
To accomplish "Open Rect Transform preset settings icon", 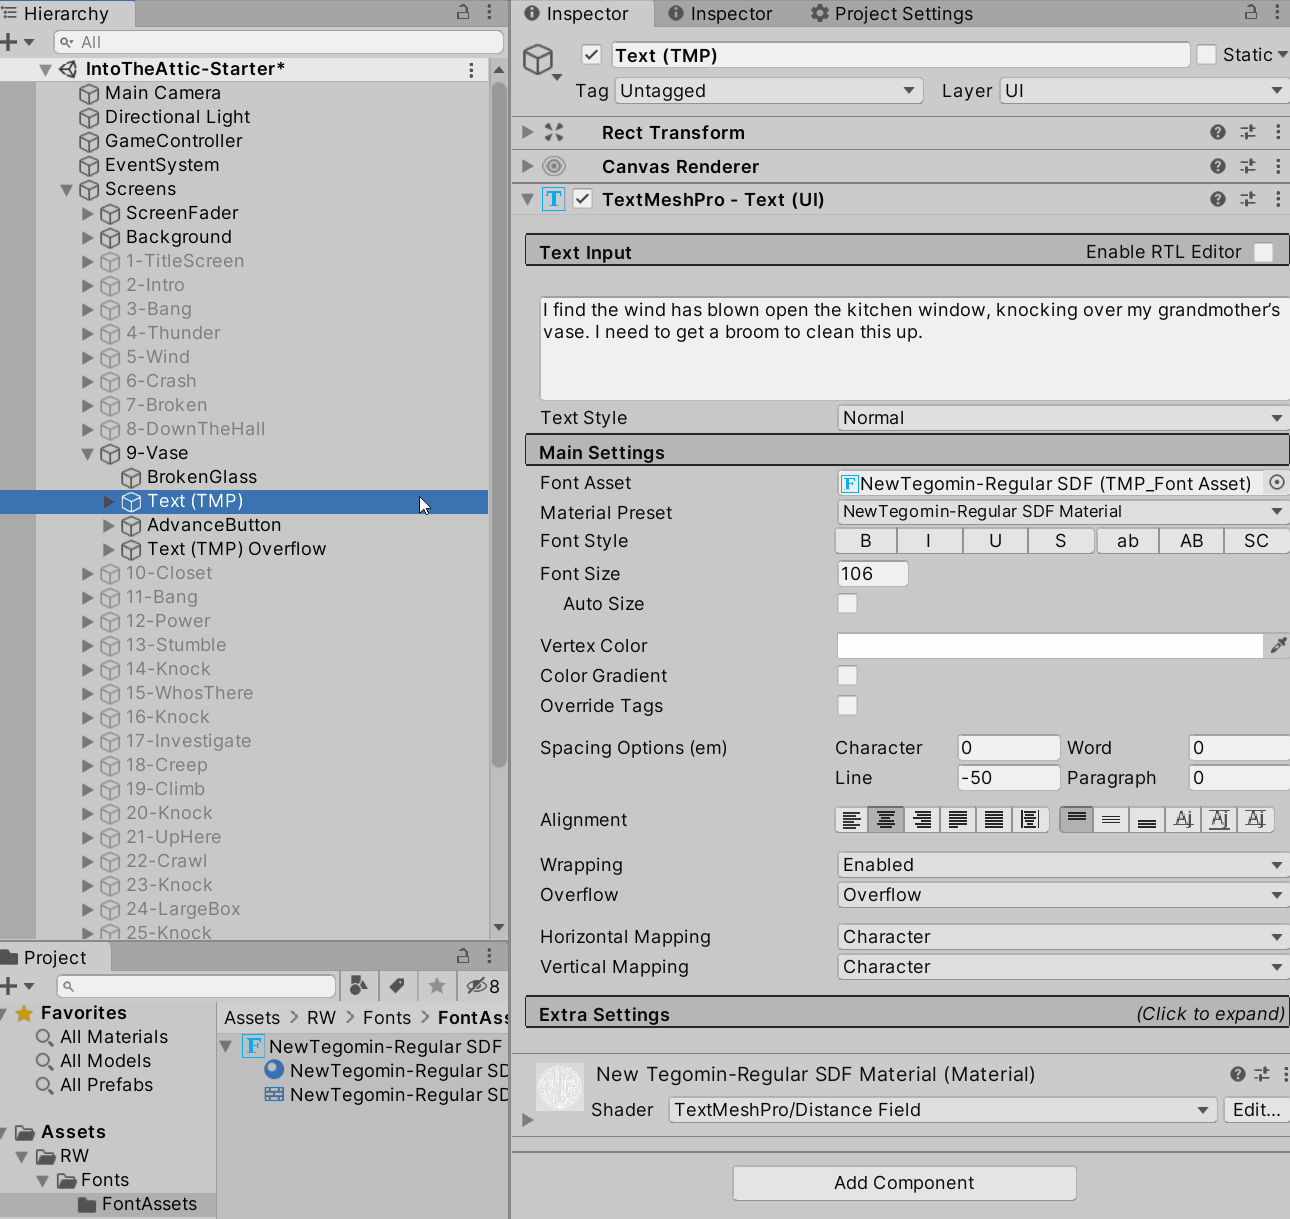I will tap(1248, 132).
